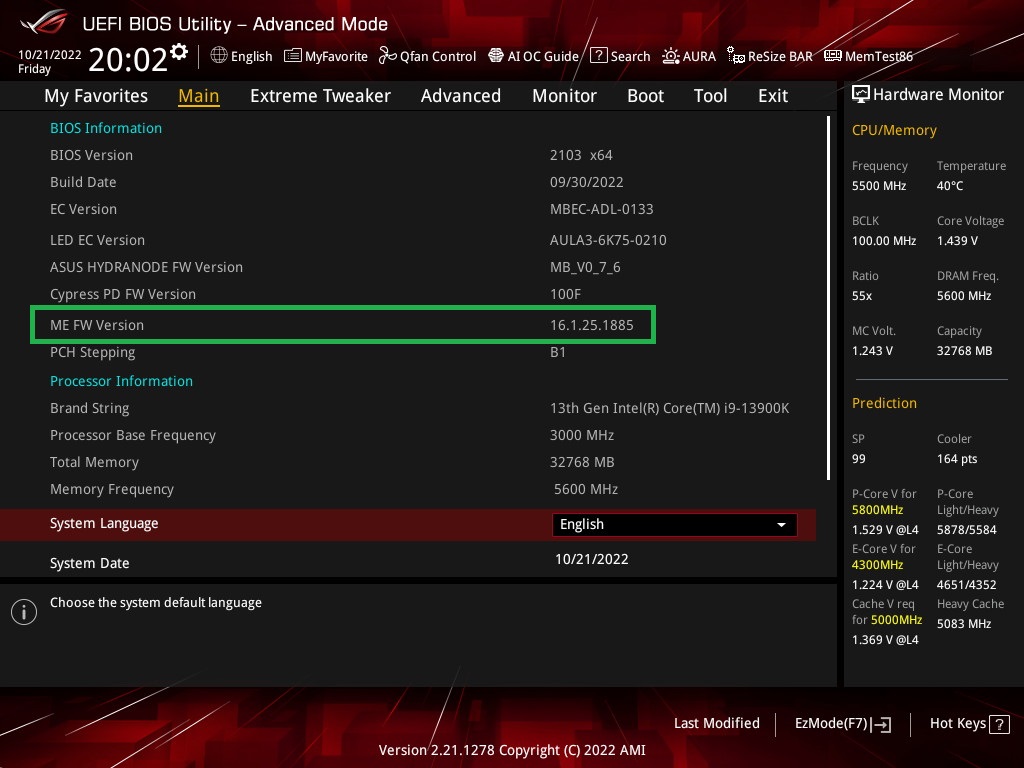The image size is (1024, 768).
Task: Click the EC Version value MBEC-ADL-0133
Action: 601,210
